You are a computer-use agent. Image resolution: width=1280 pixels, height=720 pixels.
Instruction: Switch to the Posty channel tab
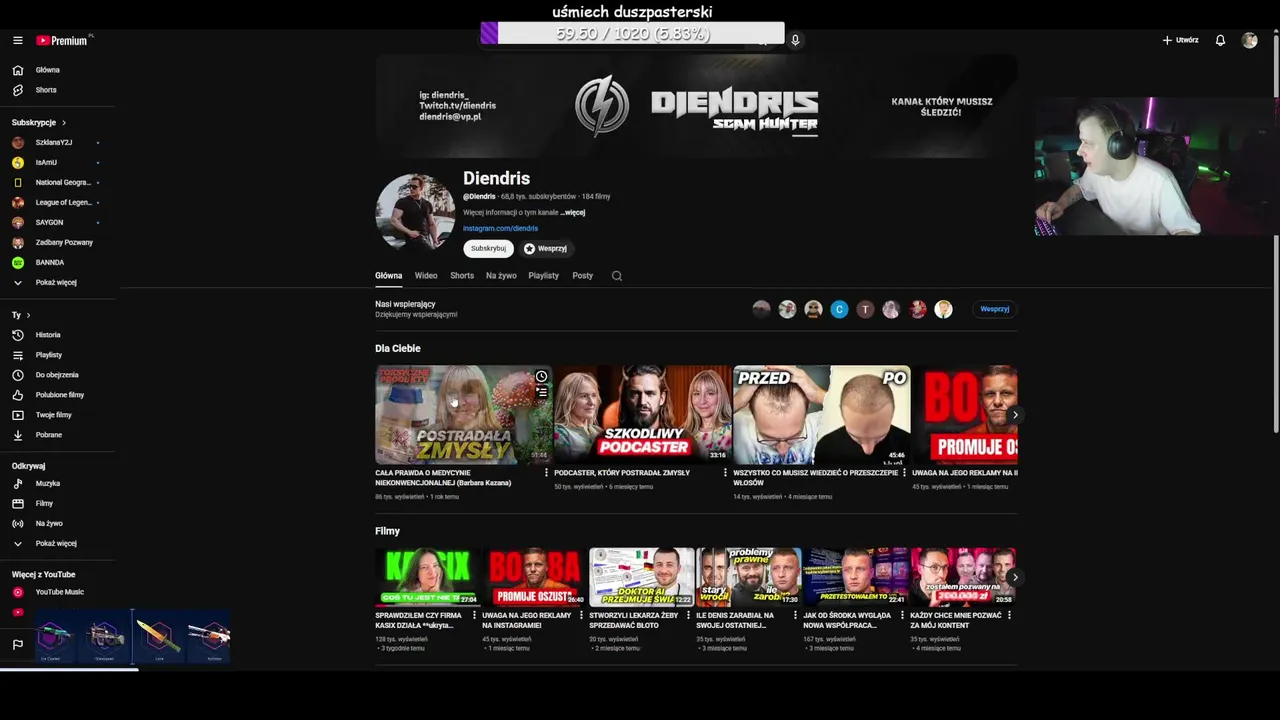582,276
